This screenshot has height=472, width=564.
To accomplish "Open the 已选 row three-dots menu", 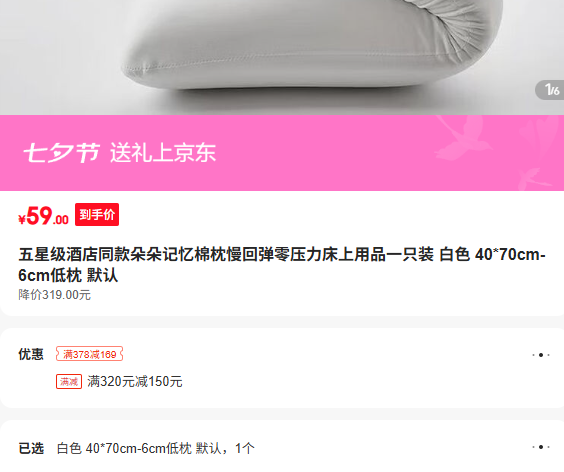I will pyautogui.click(x=541, y=447).
